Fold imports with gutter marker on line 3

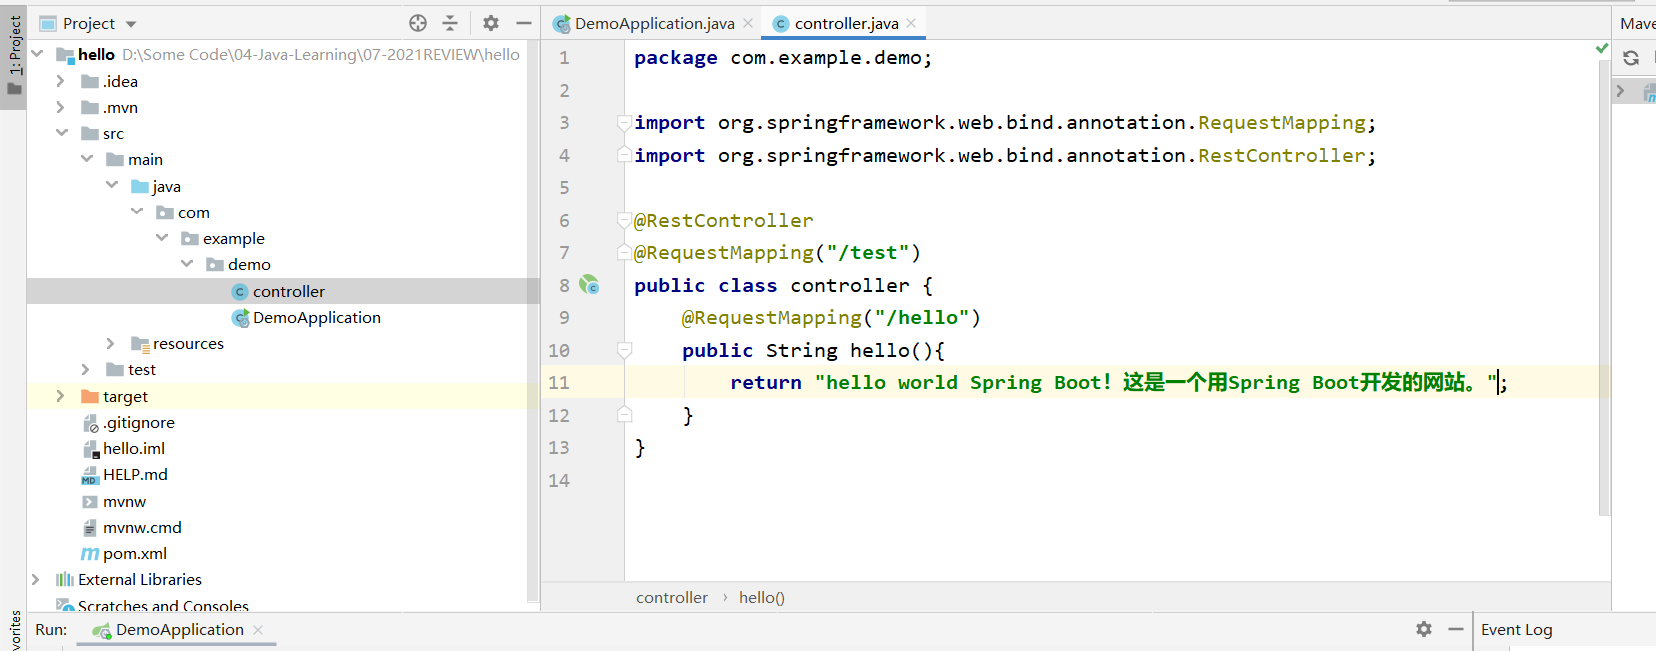[624, 122]
